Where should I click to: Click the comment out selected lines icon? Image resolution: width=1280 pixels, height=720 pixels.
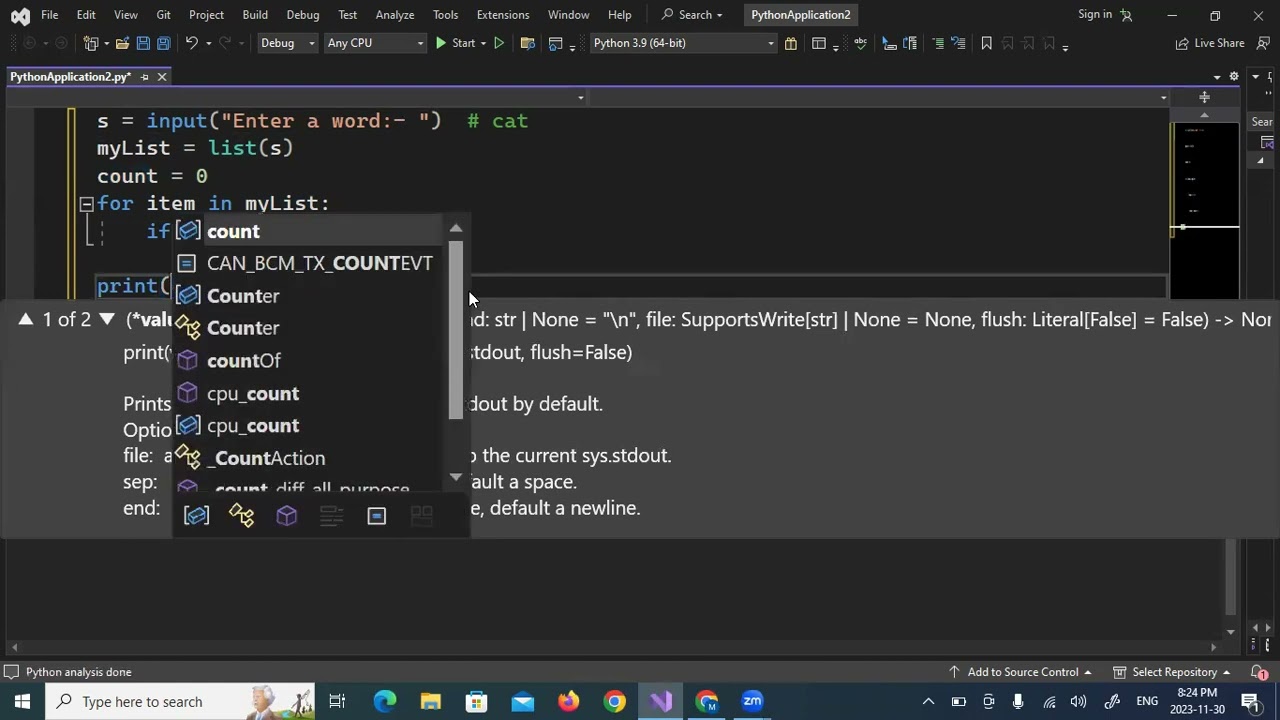938,43
